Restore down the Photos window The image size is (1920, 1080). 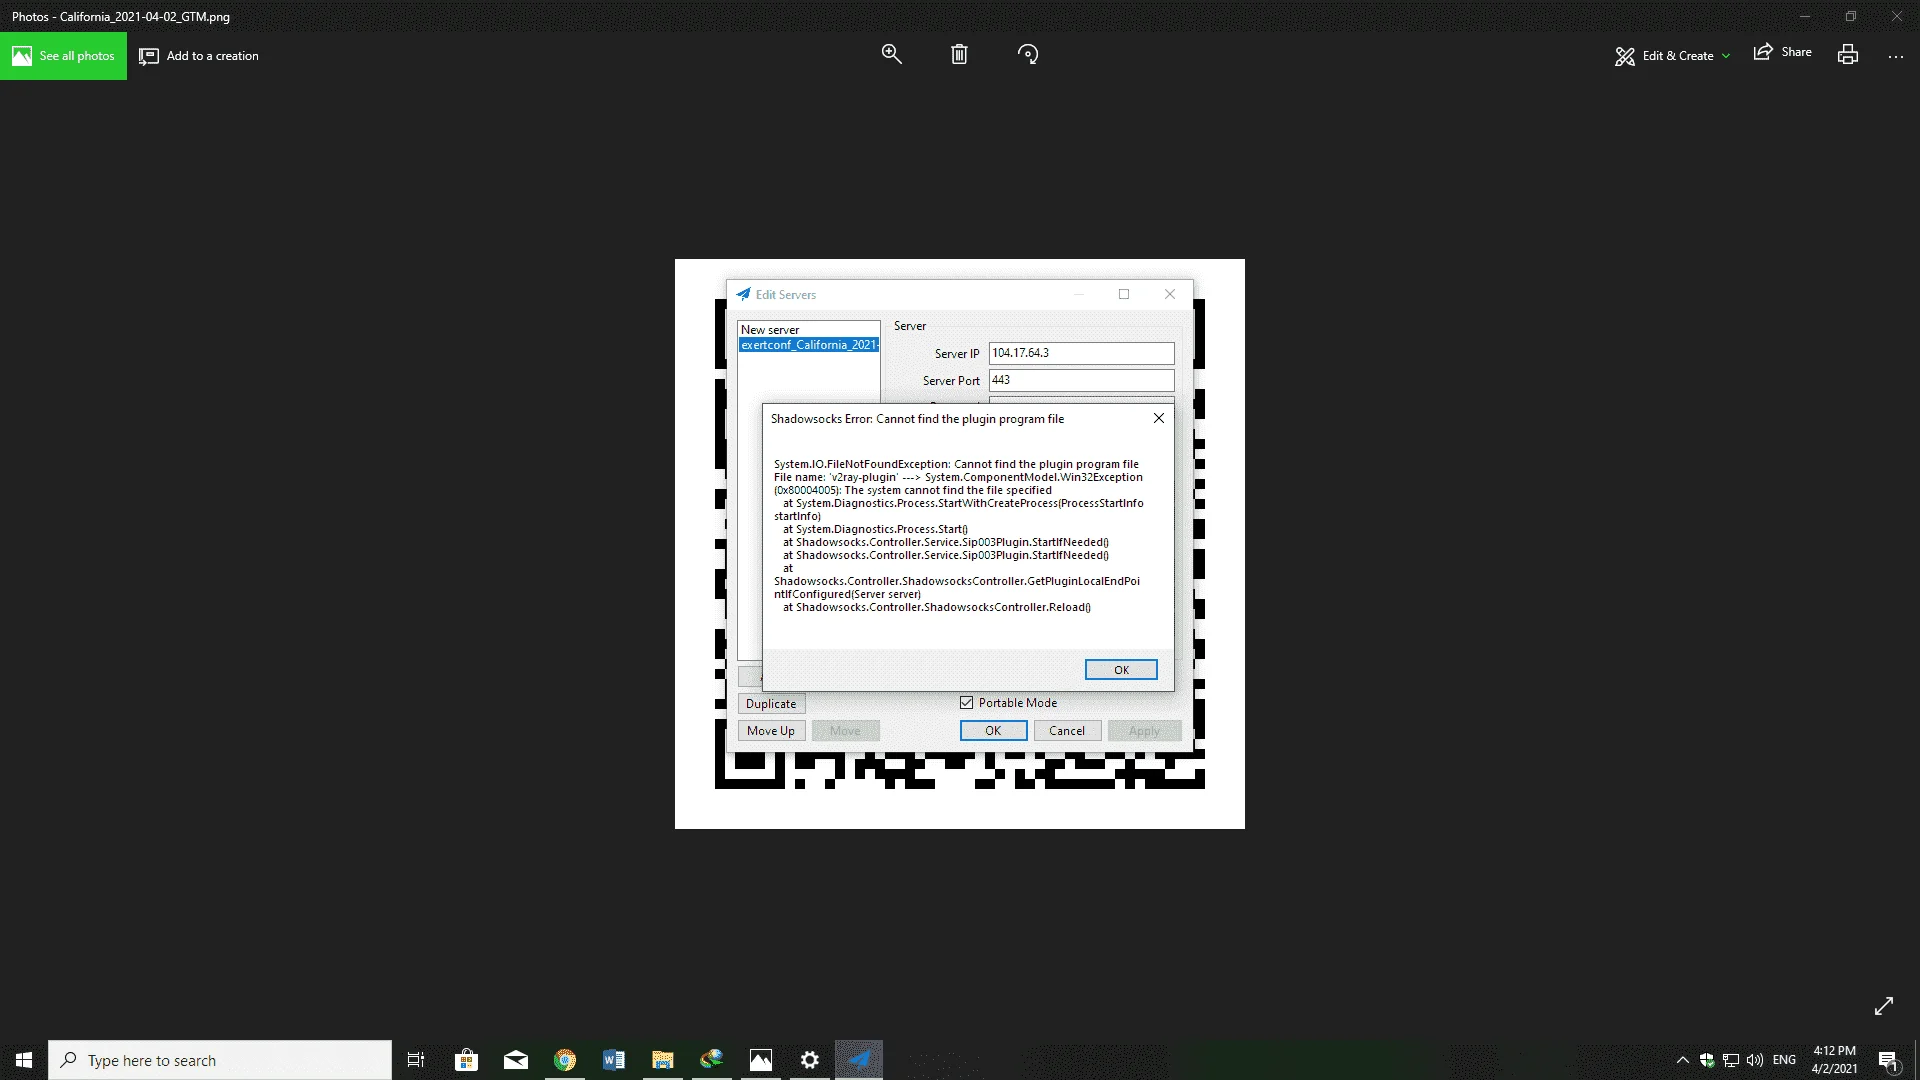pos(1851,16)
